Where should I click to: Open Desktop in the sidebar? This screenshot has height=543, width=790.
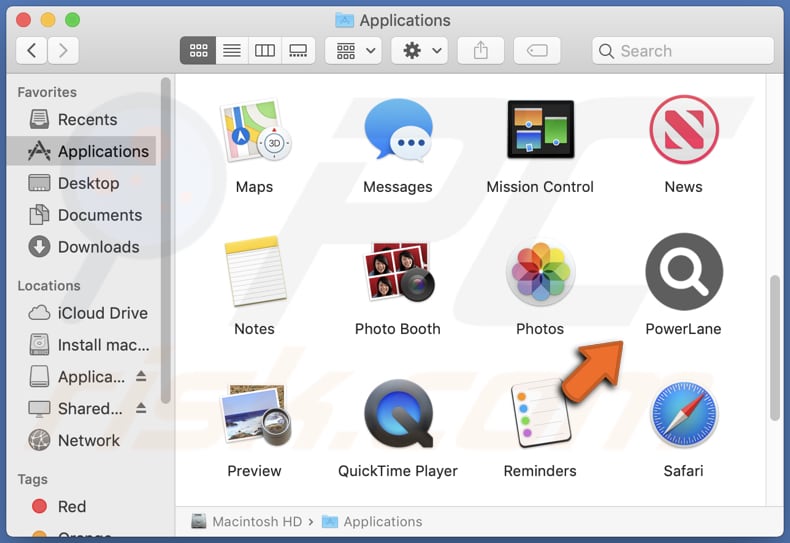[x=82, y=183]
